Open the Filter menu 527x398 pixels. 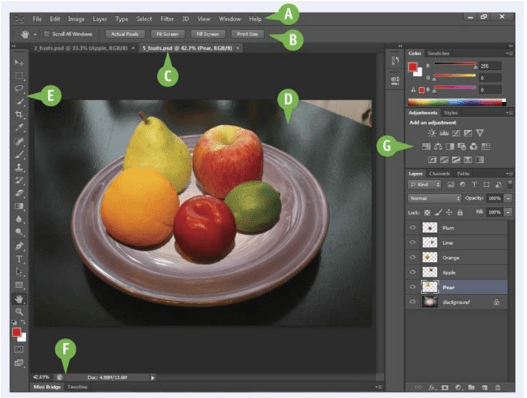pyautogui.click(x=167, y=19)
